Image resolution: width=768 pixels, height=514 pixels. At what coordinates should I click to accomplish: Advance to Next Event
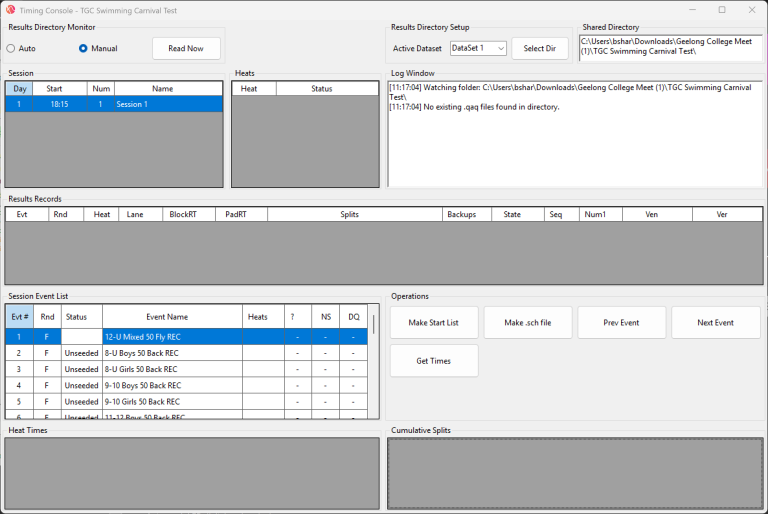[716, 323]
